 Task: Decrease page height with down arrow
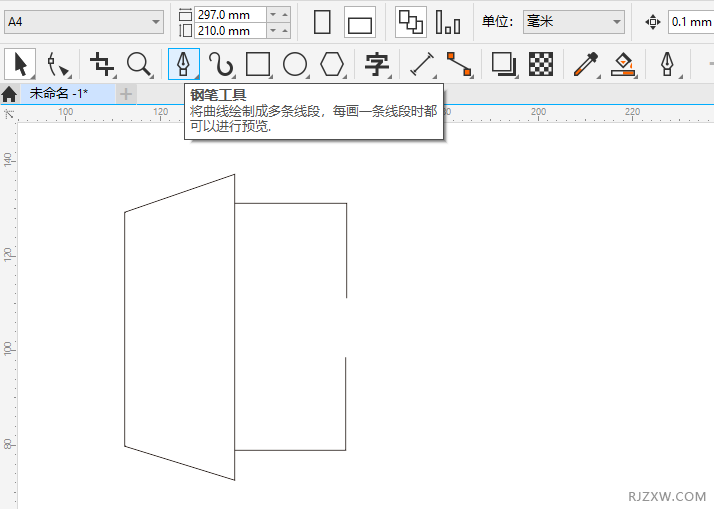(x=273, y=31)
